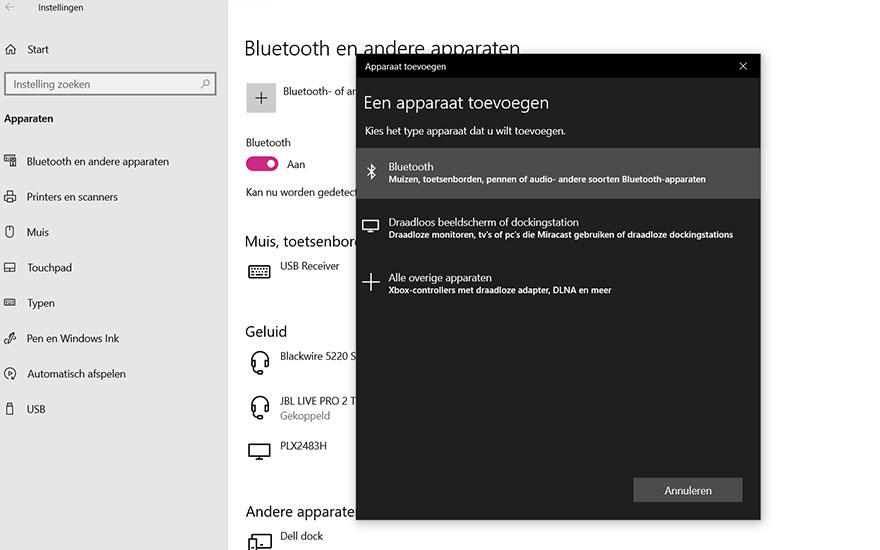Image resolution: width=880 pixels, height=550 pixels.
Task: Select the Blackwire headset icon
Action: coord(260,363)
